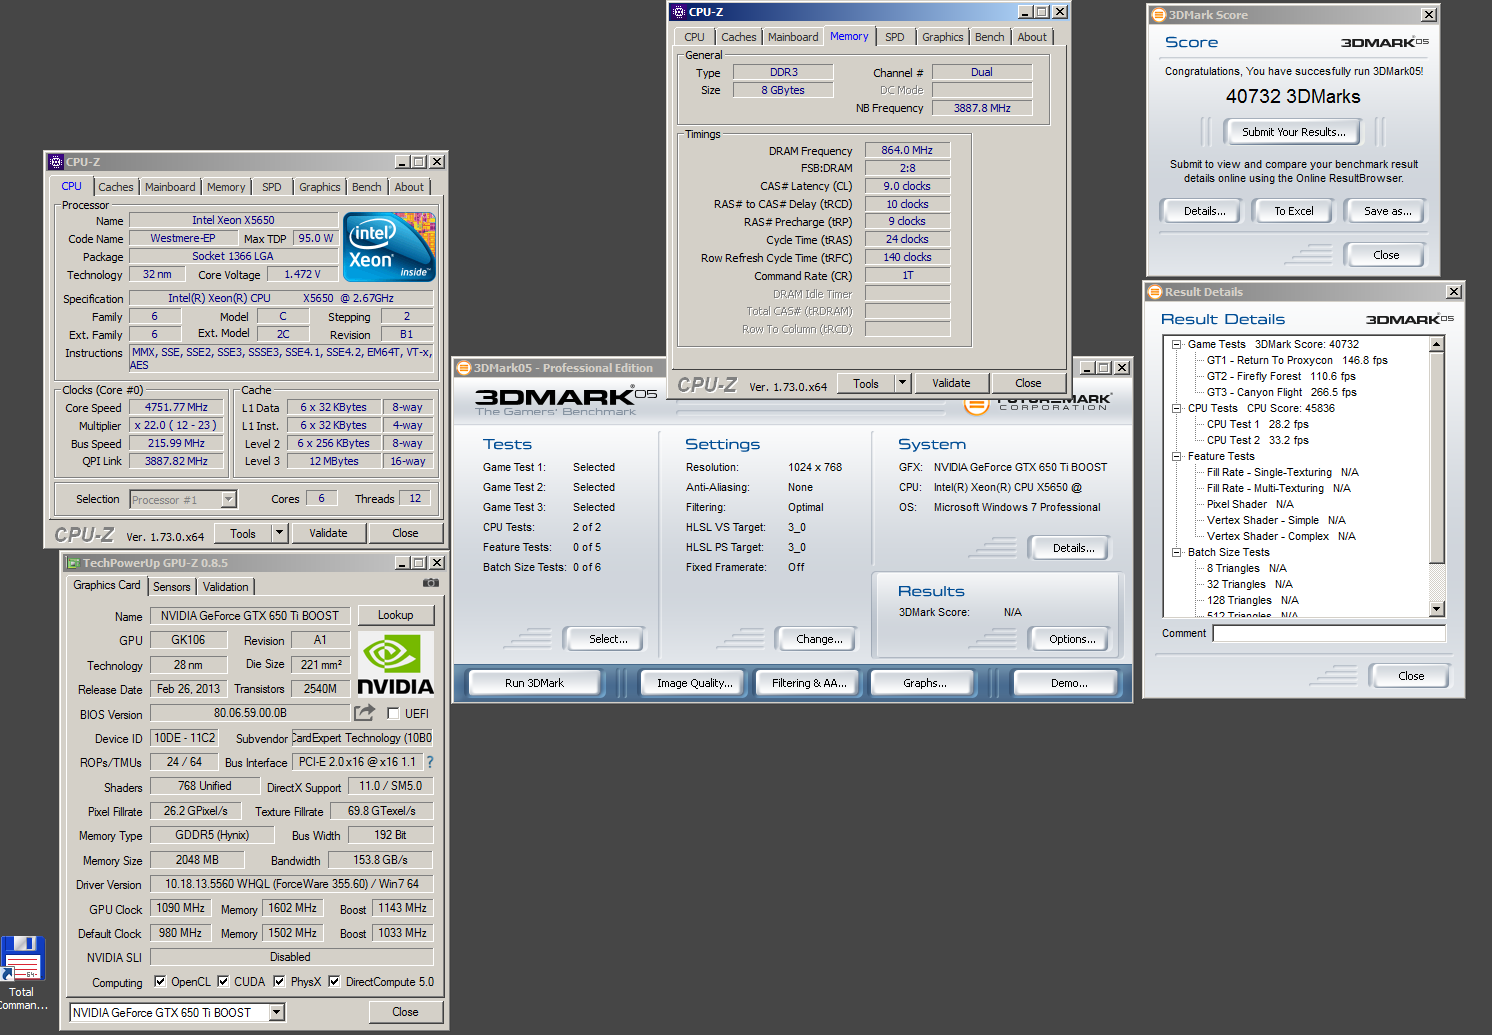The height and width of the screenshot is (1035, 1492).
Task: Toggle the CUDA computing checkbox
Action: pos(223,982)
